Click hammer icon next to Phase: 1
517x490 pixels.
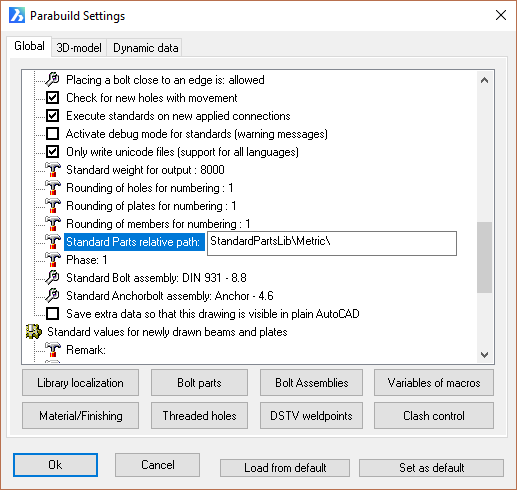(53, 260)
